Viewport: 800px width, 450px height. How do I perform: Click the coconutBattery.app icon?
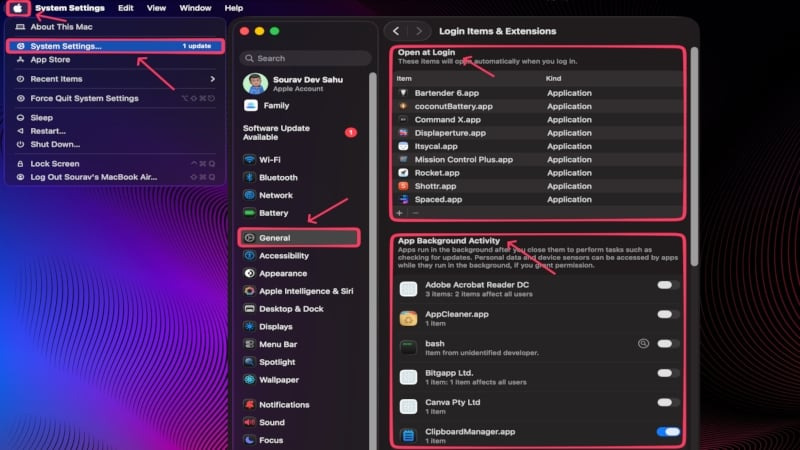point(403,106)
